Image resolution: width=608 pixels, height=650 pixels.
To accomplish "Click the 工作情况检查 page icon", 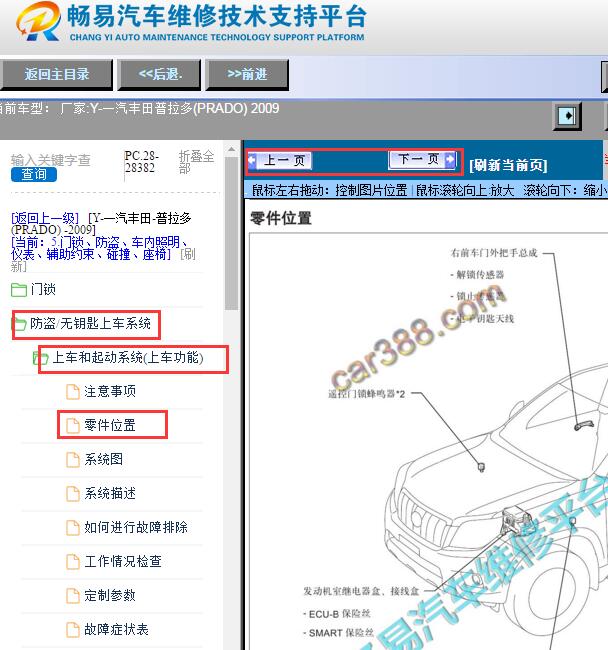I will 73,562.
